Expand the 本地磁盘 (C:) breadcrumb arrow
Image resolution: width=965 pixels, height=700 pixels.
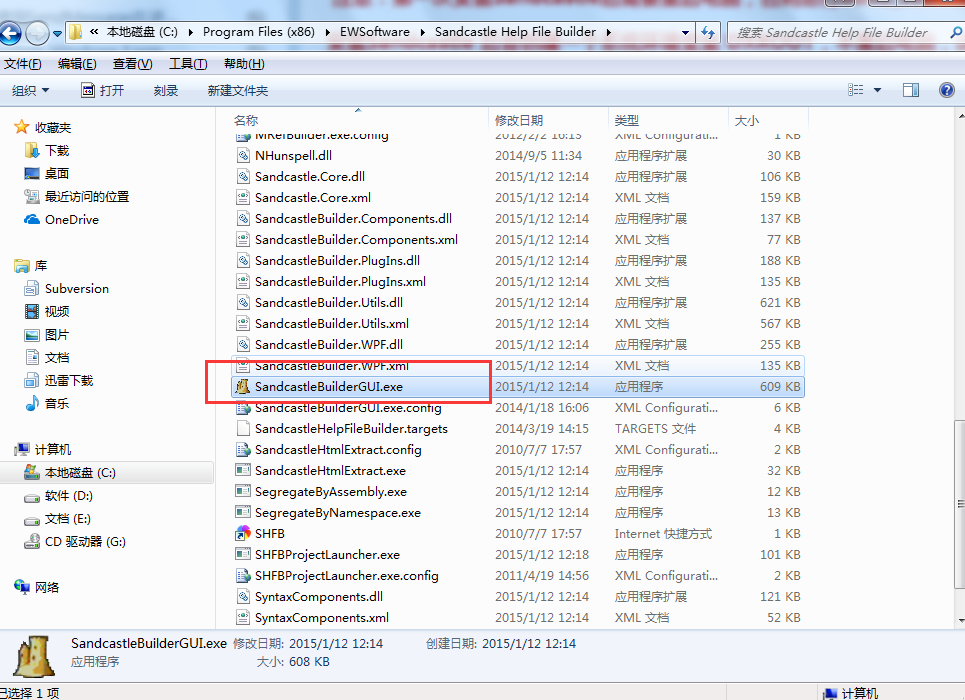pos(190,32)
